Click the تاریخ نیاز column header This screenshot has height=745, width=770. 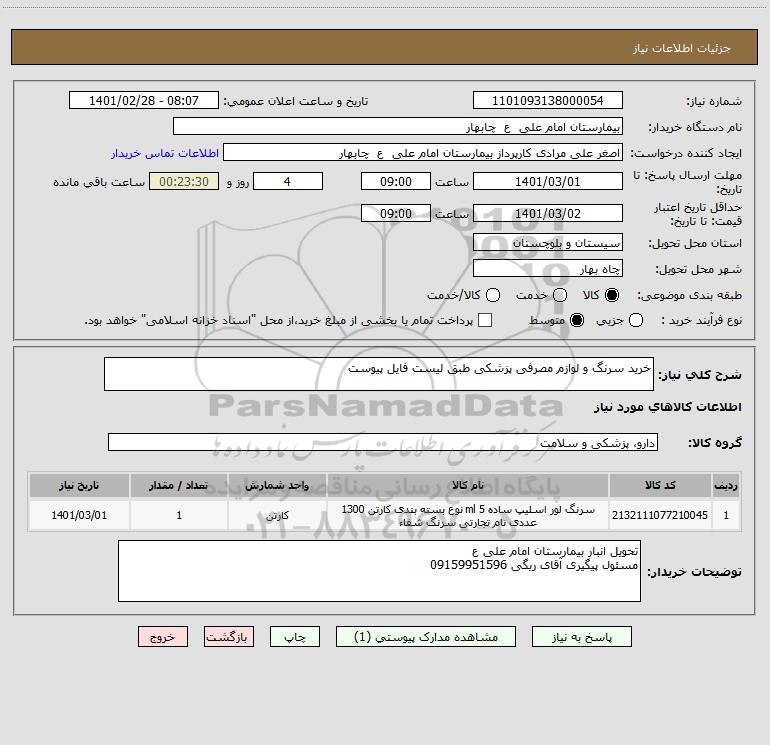pyautogui.click(x=79, y=486)
